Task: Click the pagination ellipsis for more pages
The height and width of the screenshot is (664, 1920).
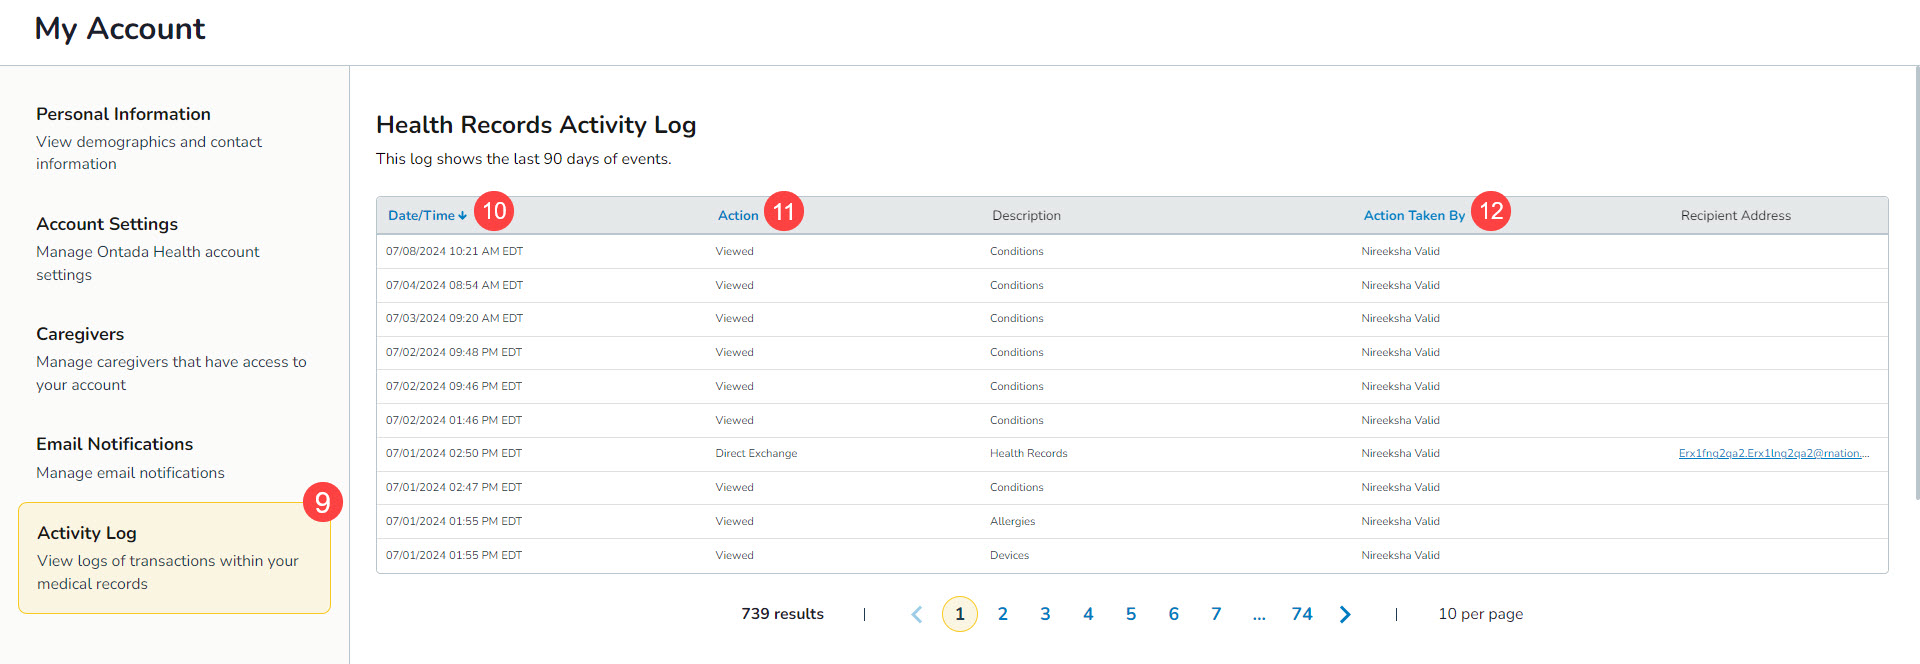Action: (1259, 614)
